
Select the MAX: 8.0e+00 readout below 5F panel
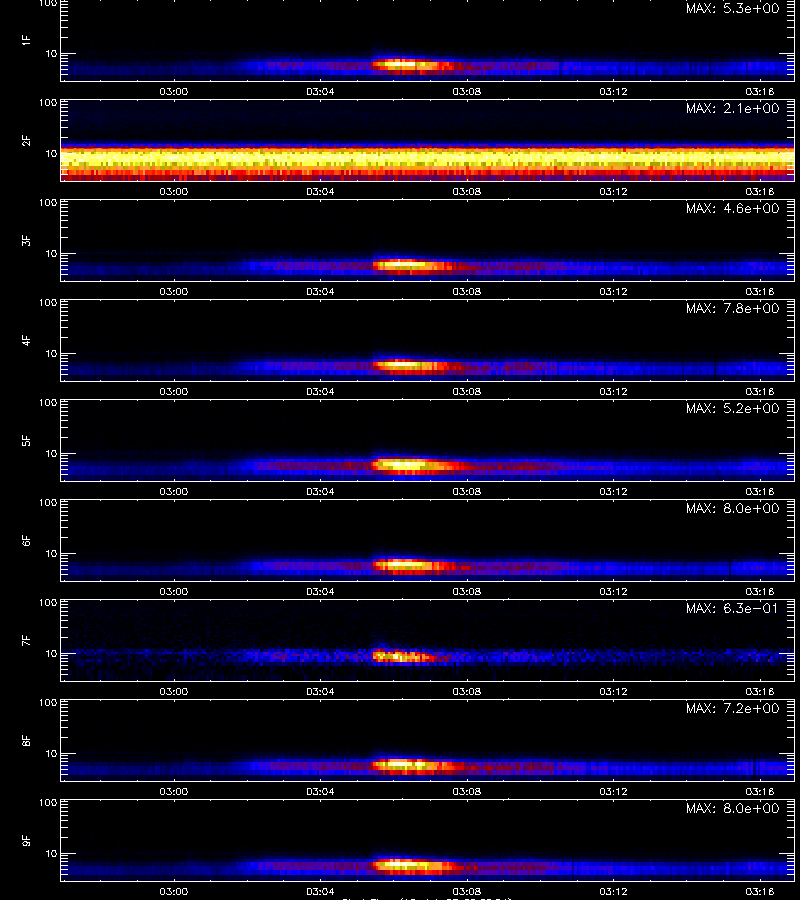point(732,509)
